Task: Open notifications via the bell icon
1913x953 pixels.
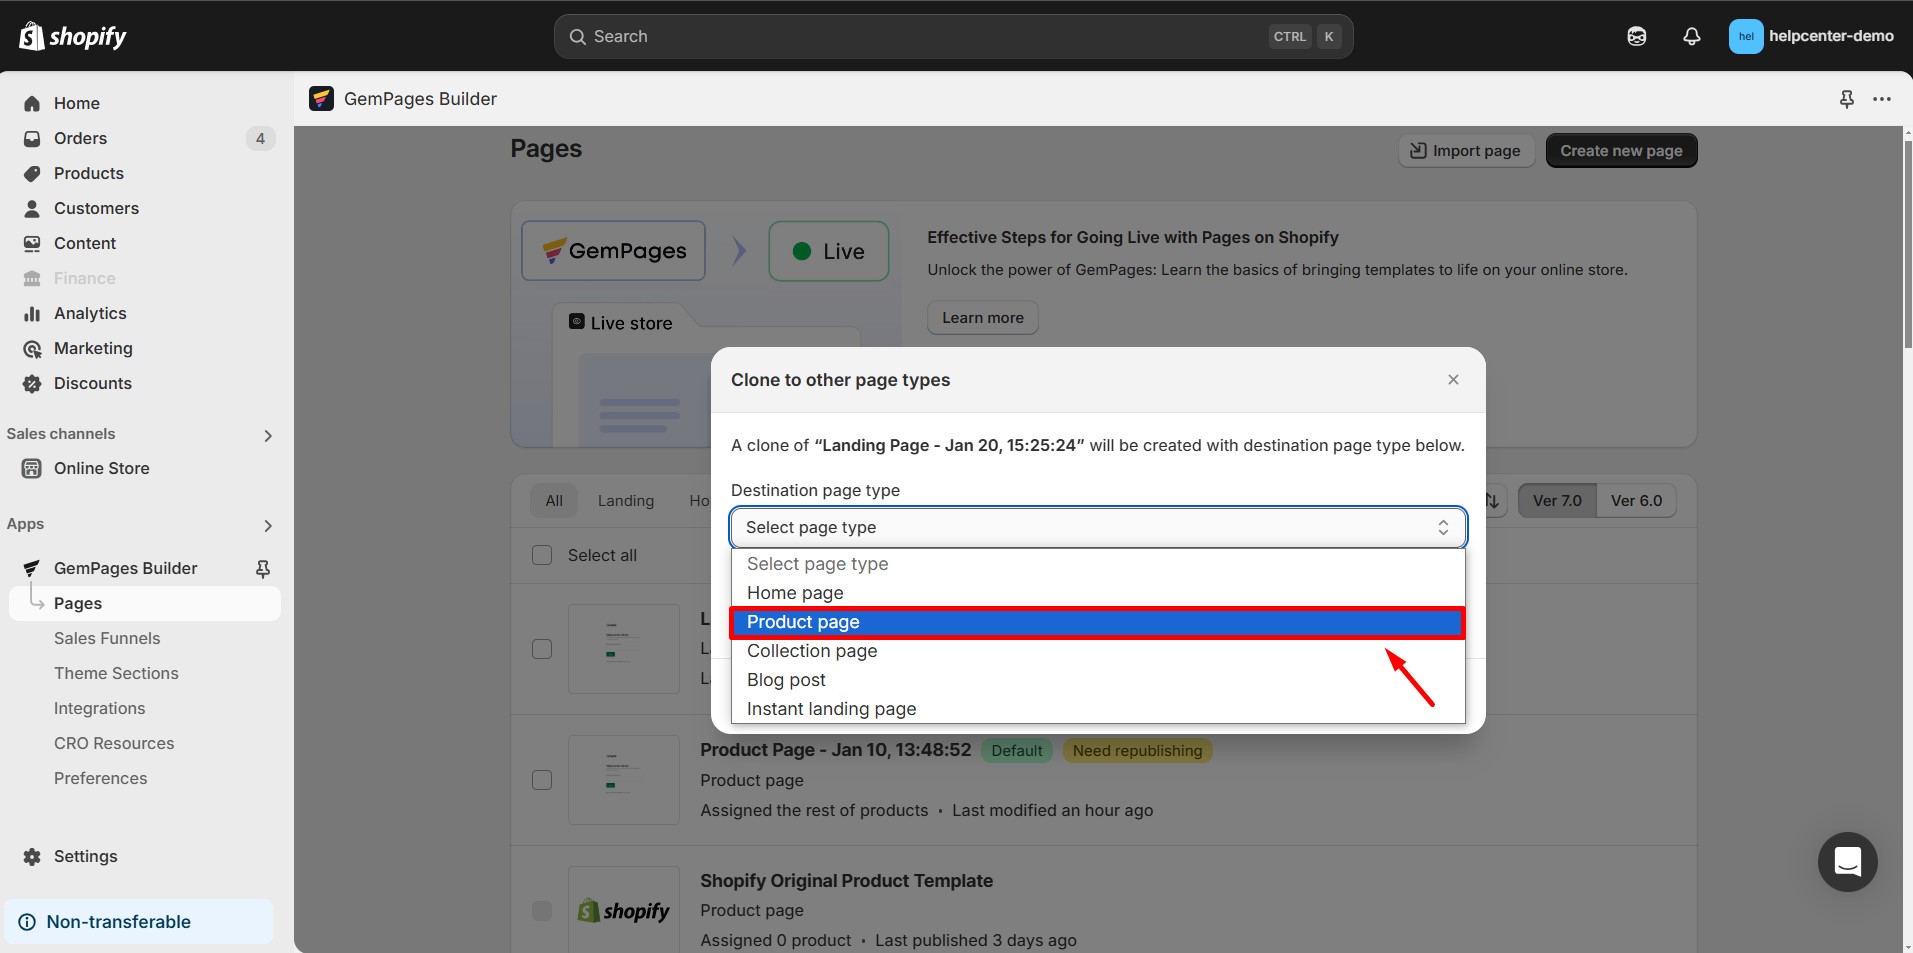Action: 1691,36
